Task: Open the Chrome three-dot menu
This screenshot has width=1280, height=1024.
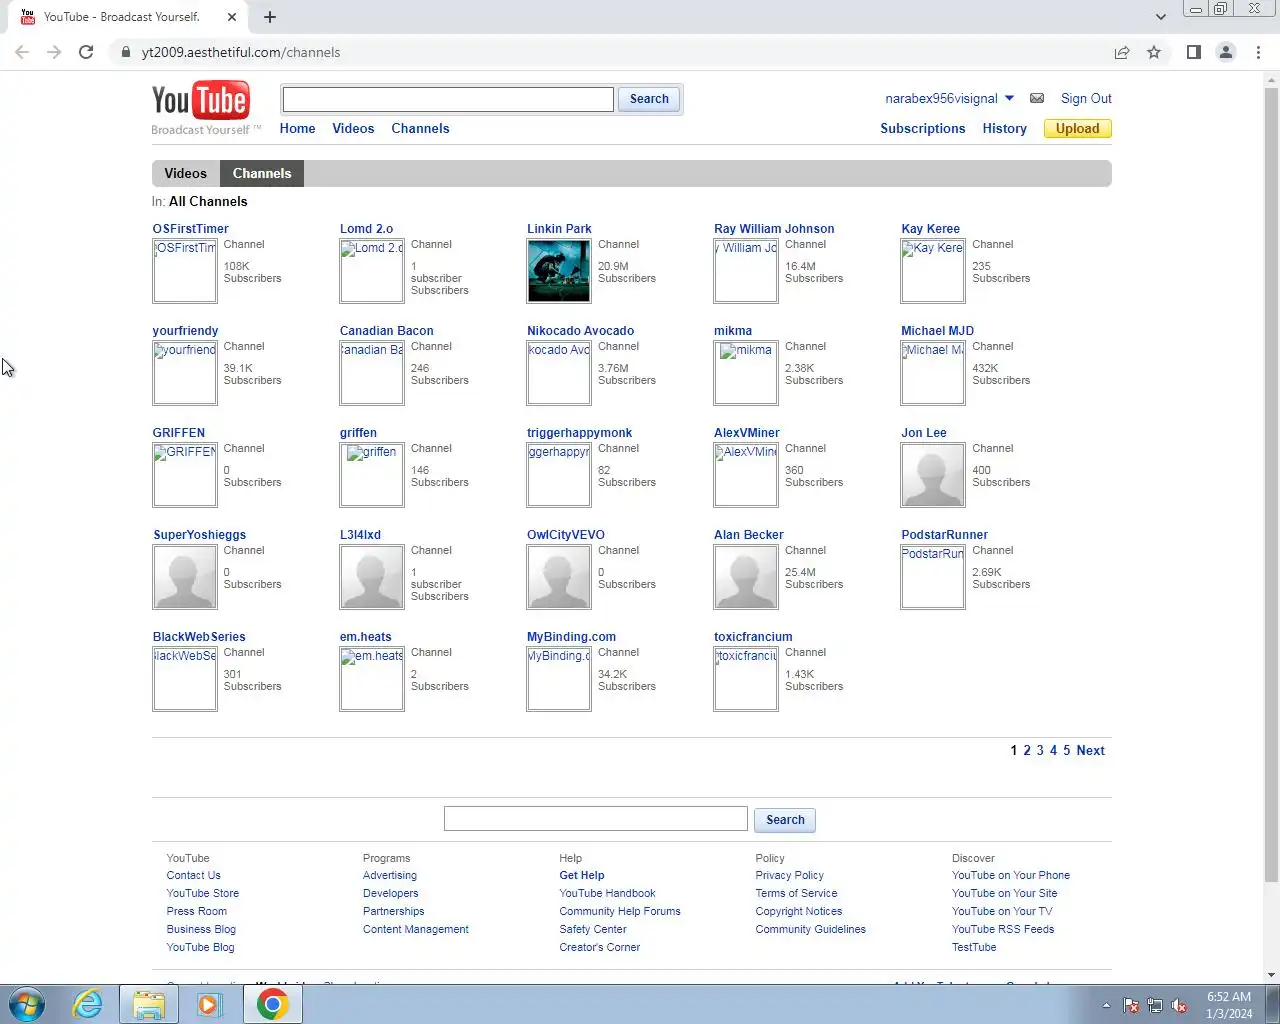Action: 1258,52
